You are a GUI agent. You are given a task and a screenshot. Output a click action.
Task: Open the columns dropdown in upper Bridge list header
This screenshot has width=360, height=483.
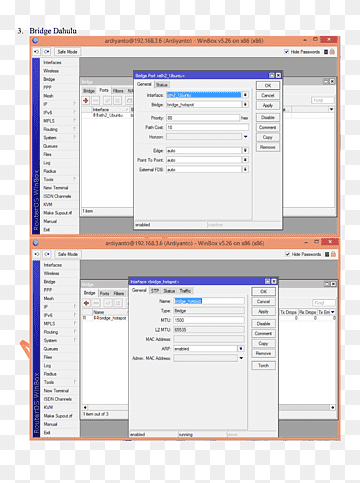(331, 109)
